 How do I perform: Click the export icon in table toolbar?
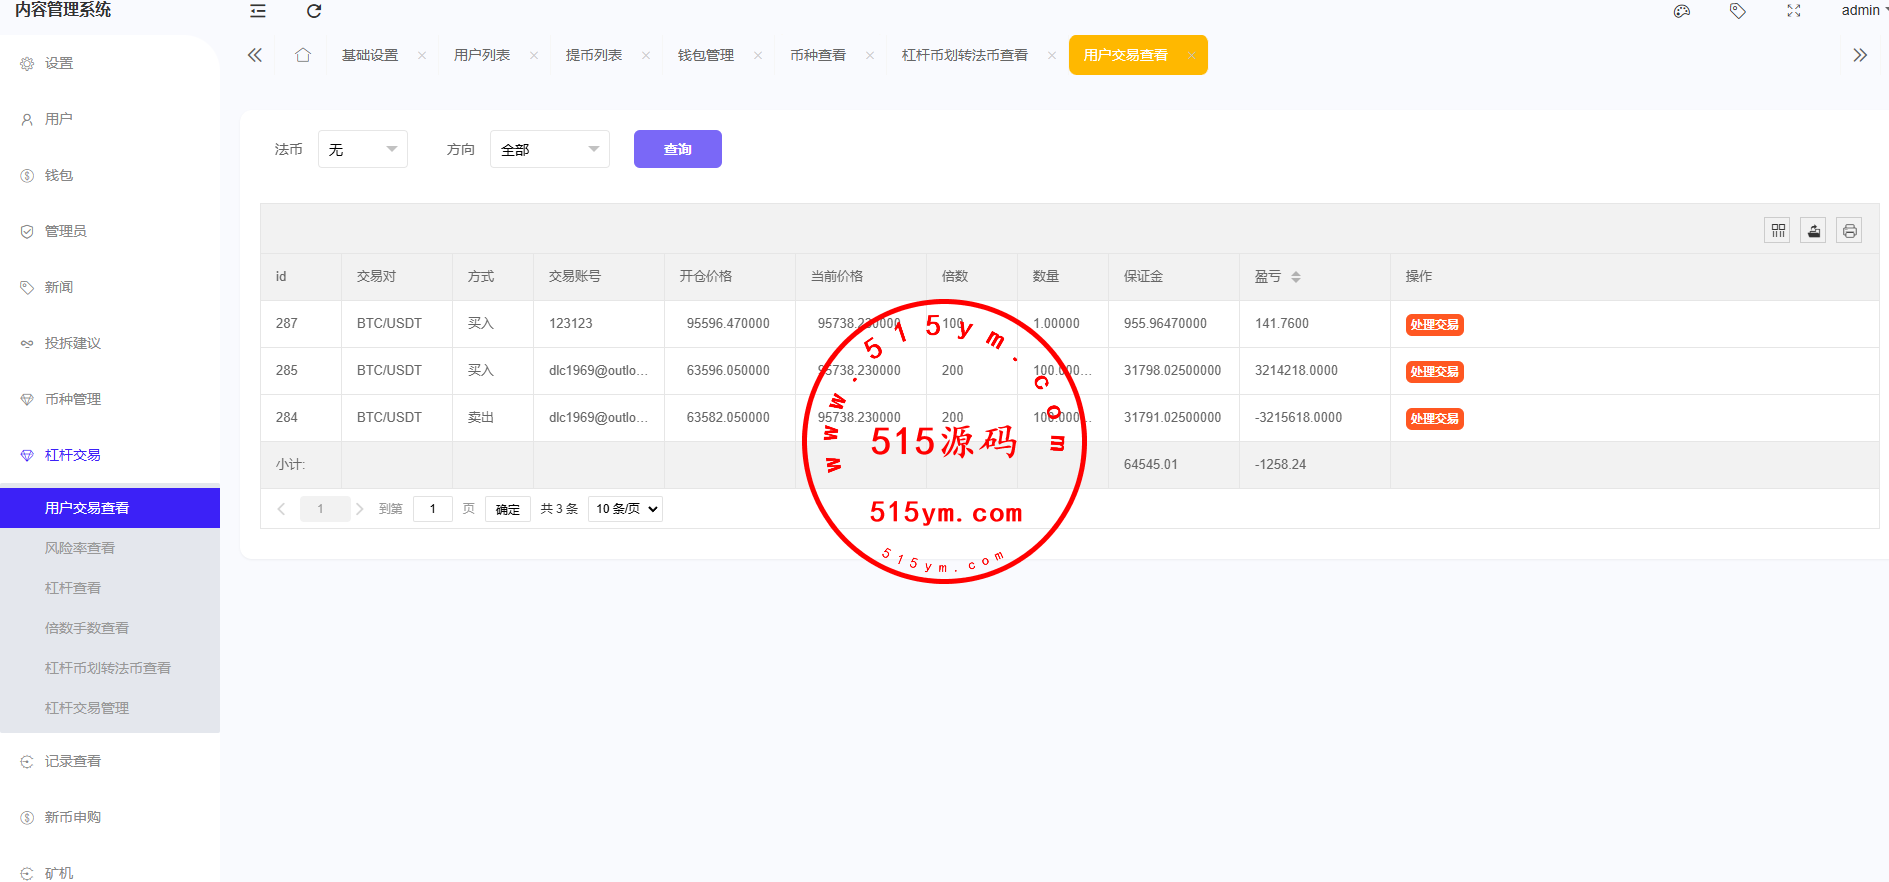[x=1814, y=231]
